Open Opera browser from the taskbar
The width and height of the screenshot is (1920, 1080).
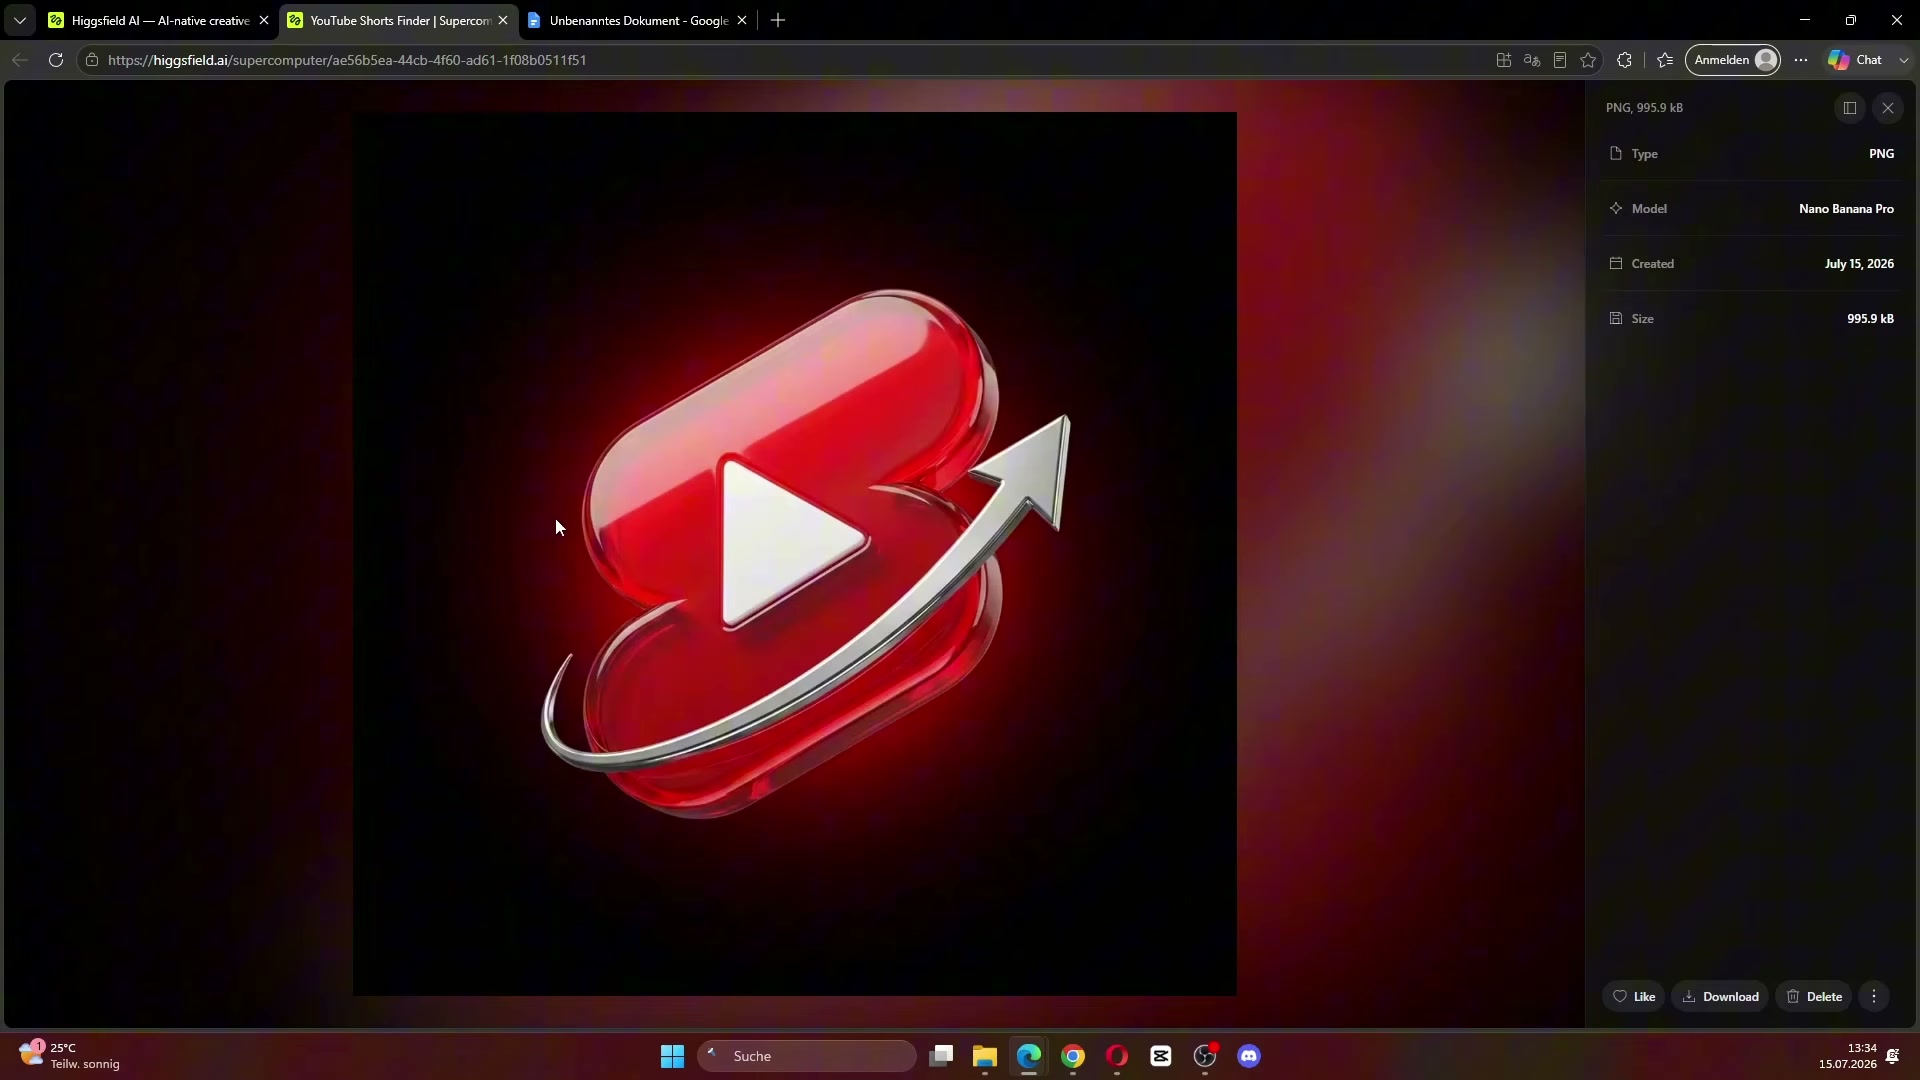pos(1117,1056)
